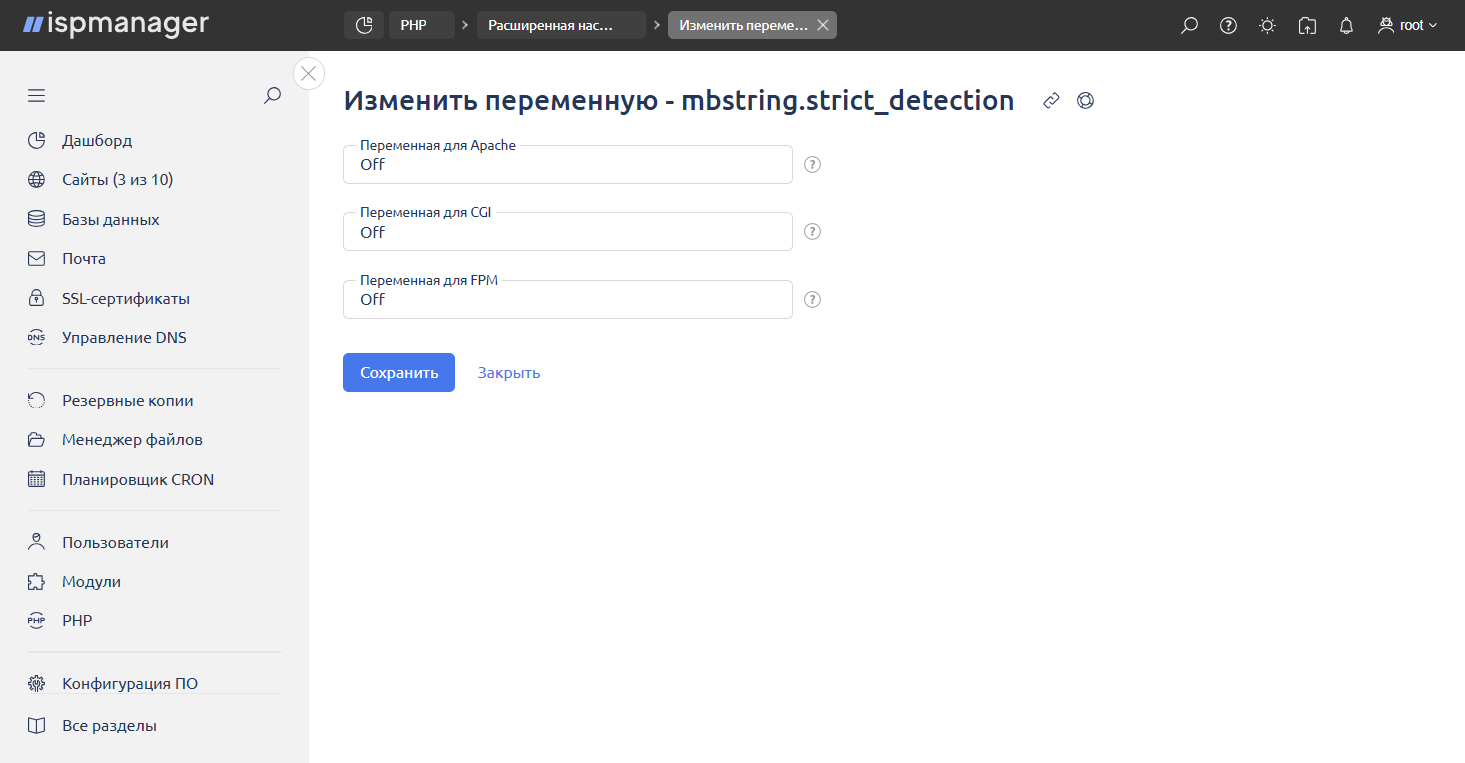Click the search icon in top bar
This screenshot has width=1465, height=763.
click(x=1189, y=26)
